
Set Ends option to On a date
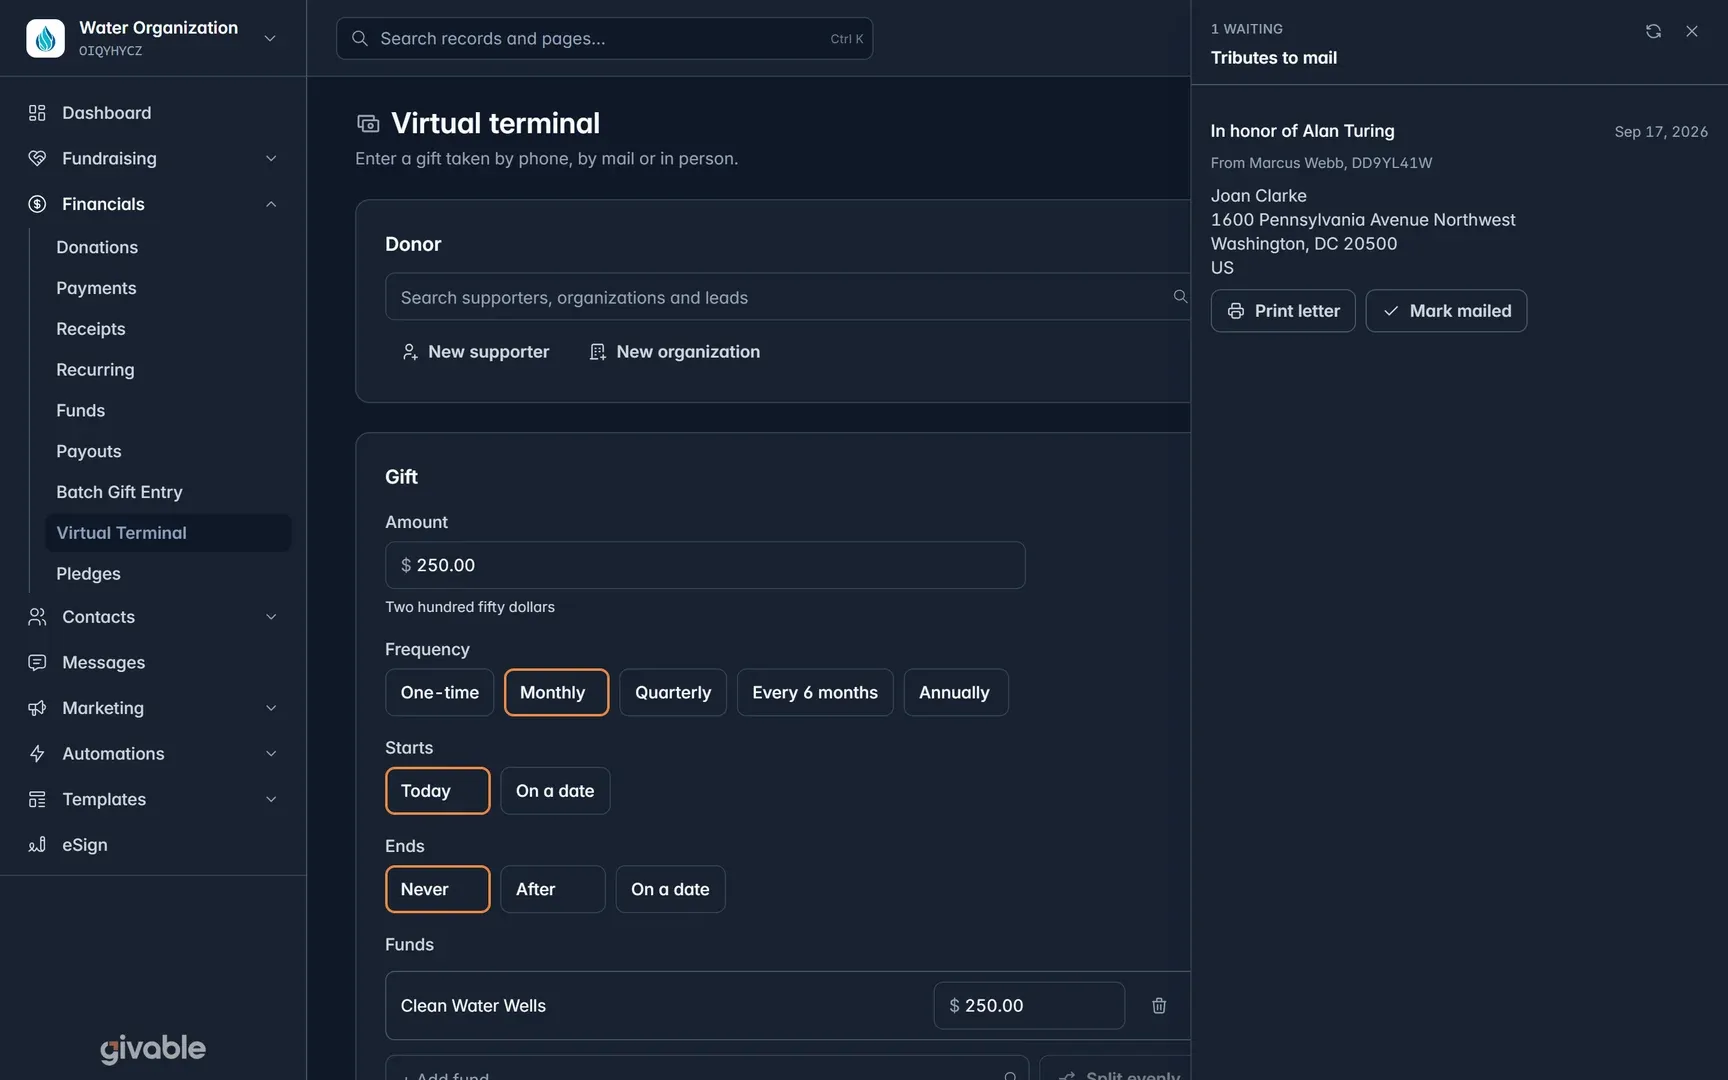pyautogui.click(x=670, y=889)
